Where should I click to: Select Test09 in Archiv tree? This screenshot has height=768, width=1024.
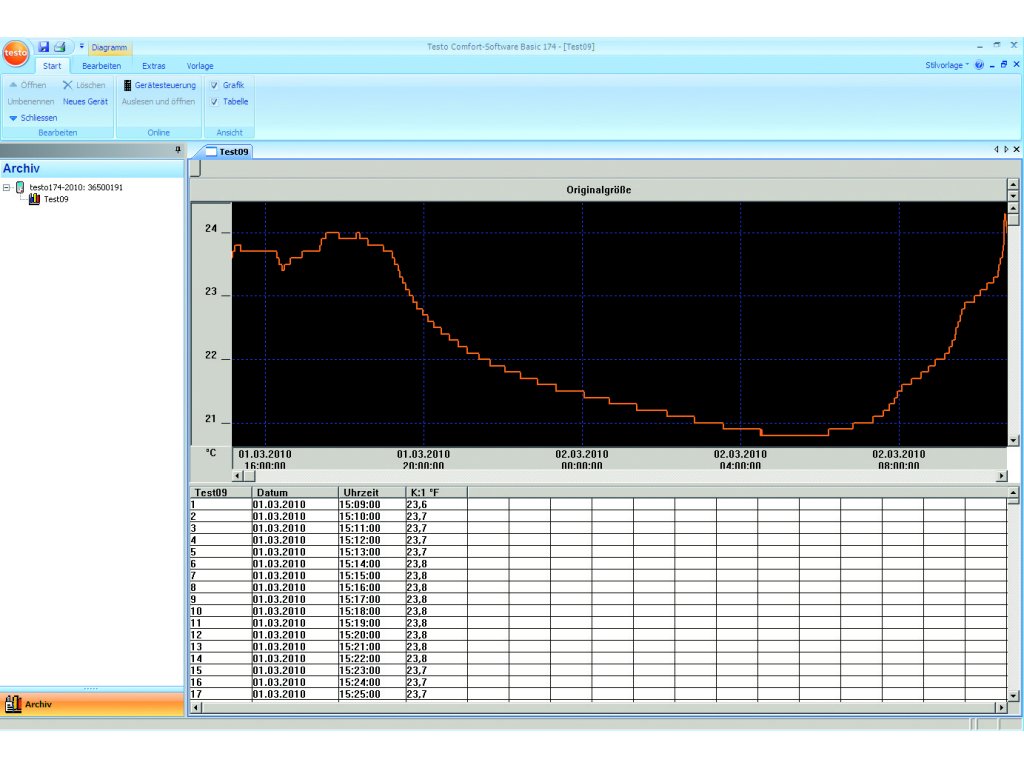click(56, 199)
